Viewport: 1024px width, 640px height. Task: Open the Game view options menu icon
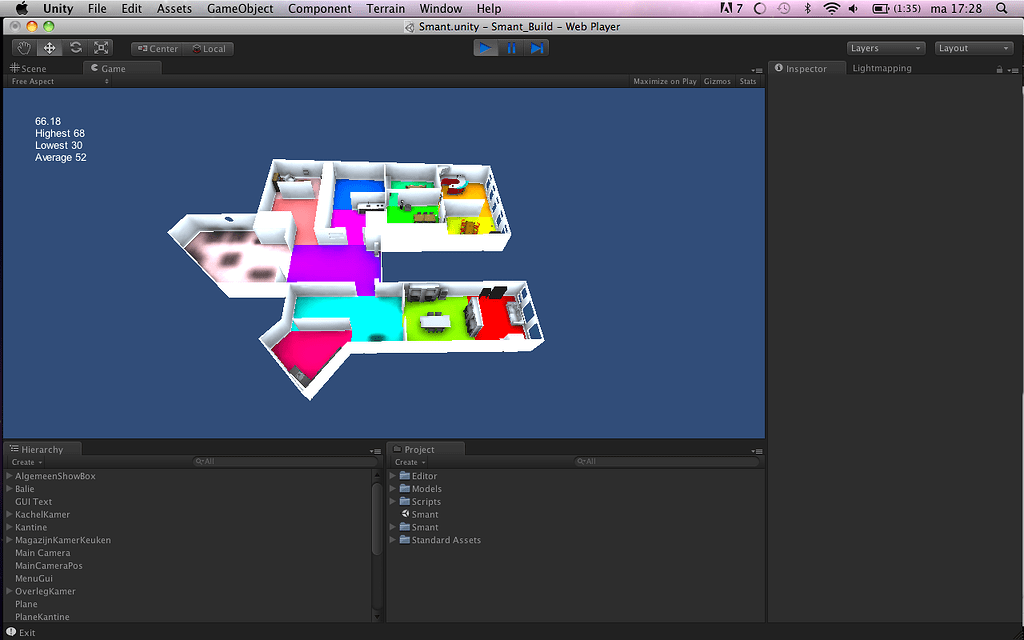pyautogui.click(x=757, y=70)
